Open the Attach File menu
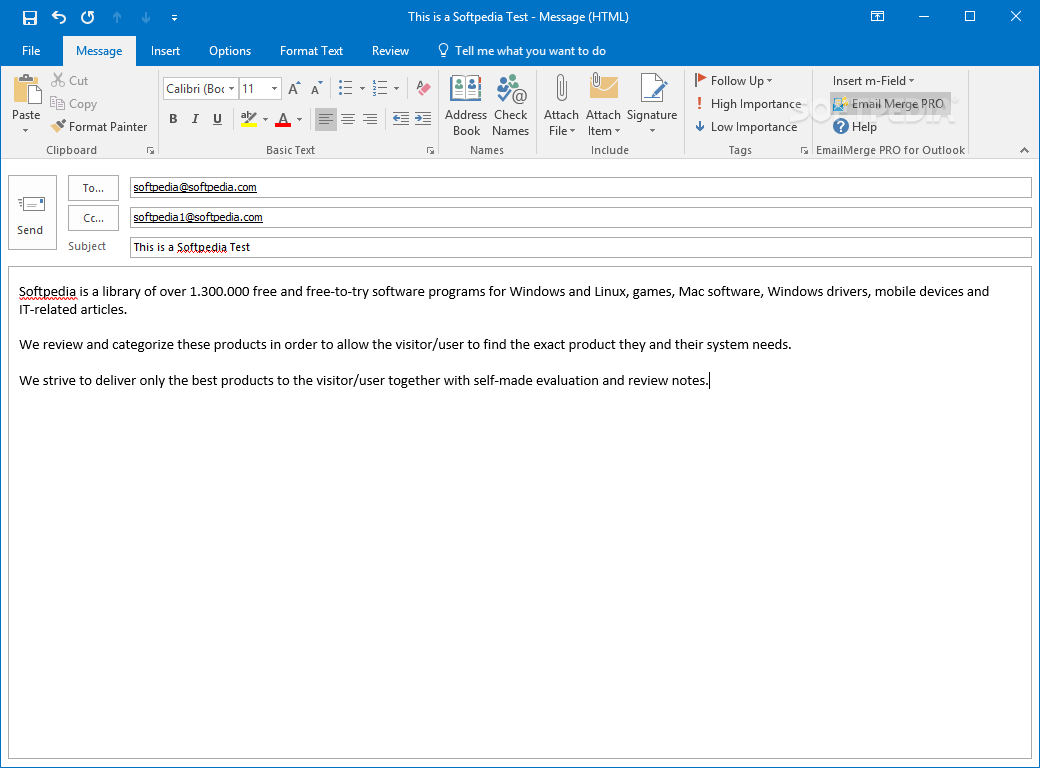This screenshot has width=1040, height=768. click(561, 105)
